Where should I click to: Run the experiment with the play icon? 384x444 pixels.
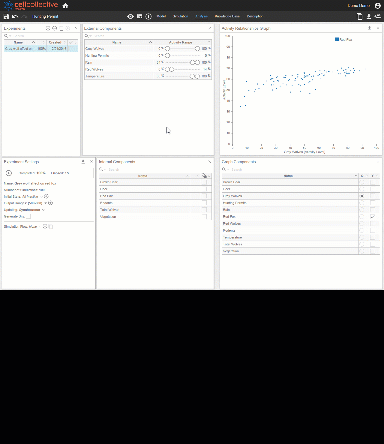pos(9,173)
